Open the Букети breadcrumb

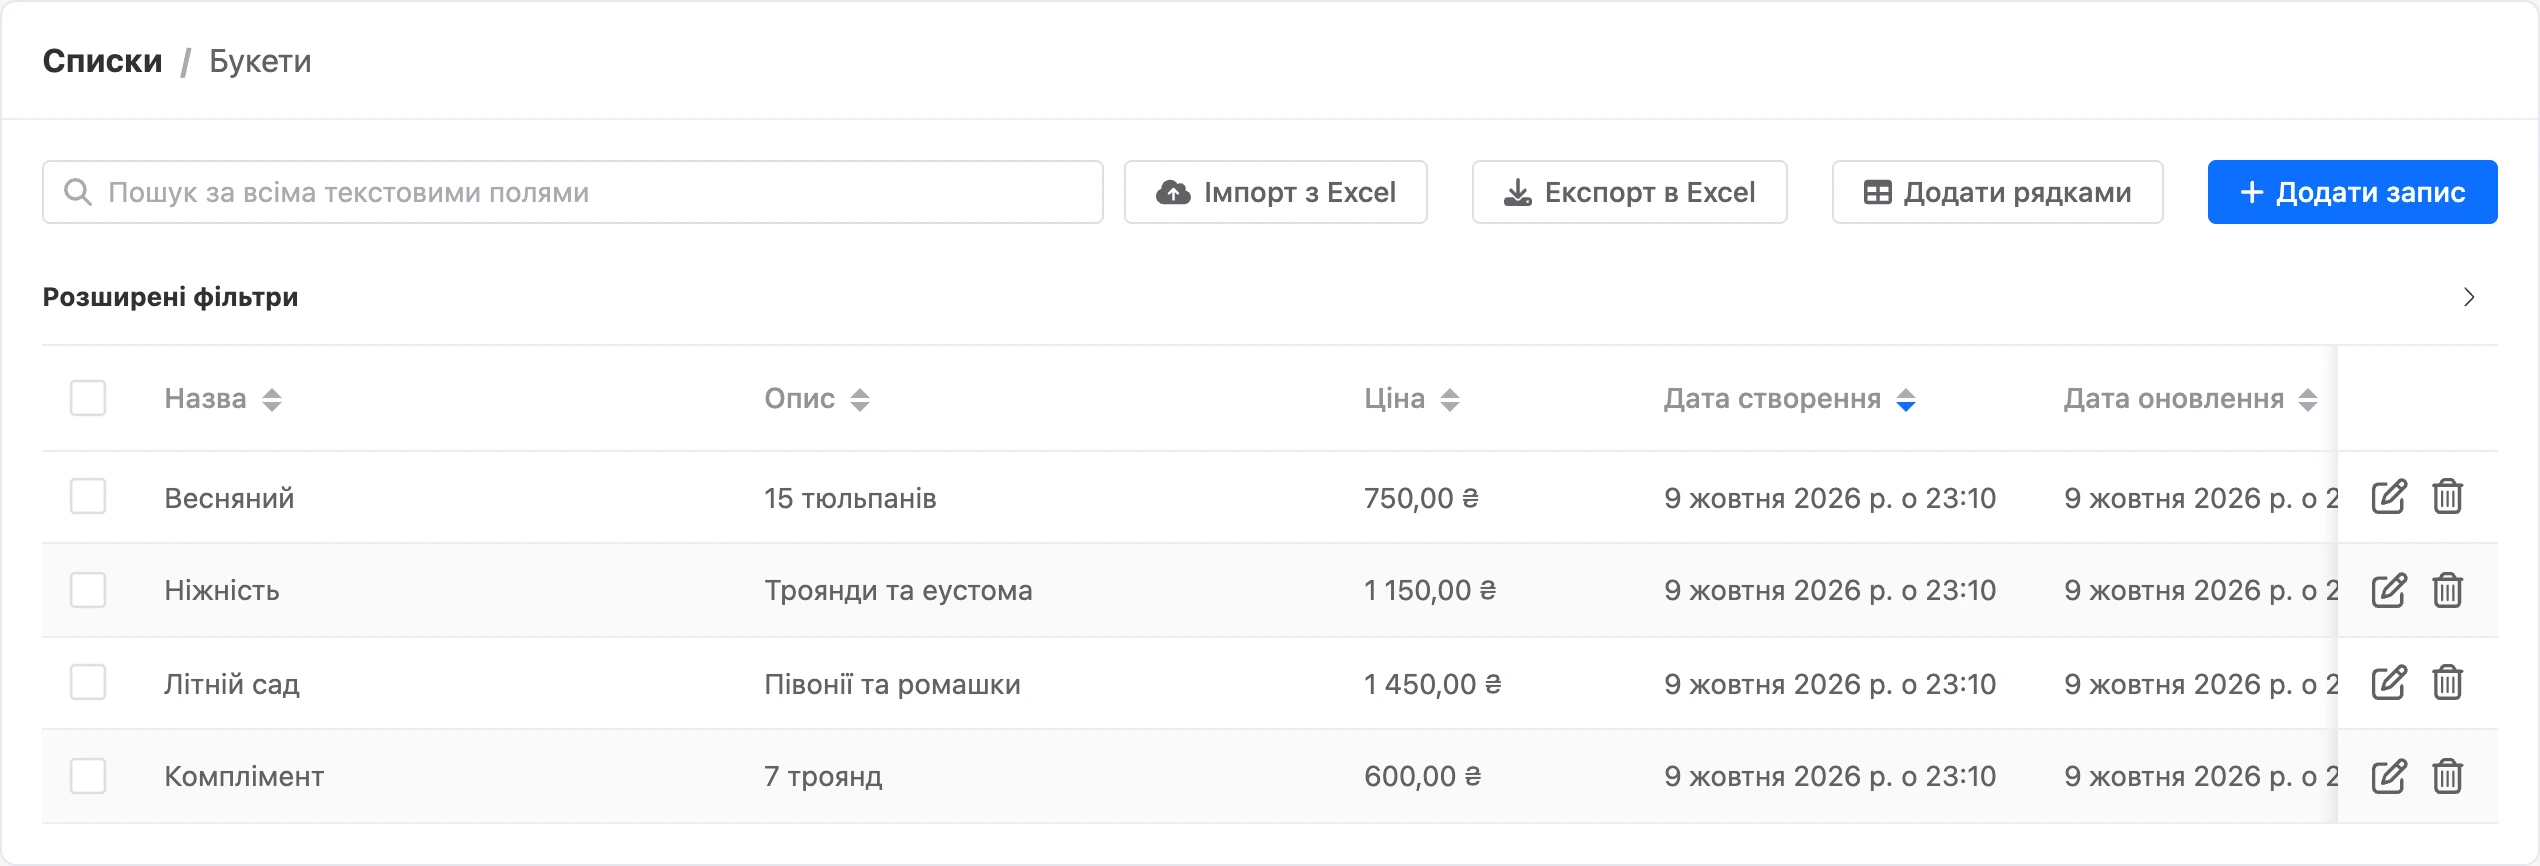point(260,61)
